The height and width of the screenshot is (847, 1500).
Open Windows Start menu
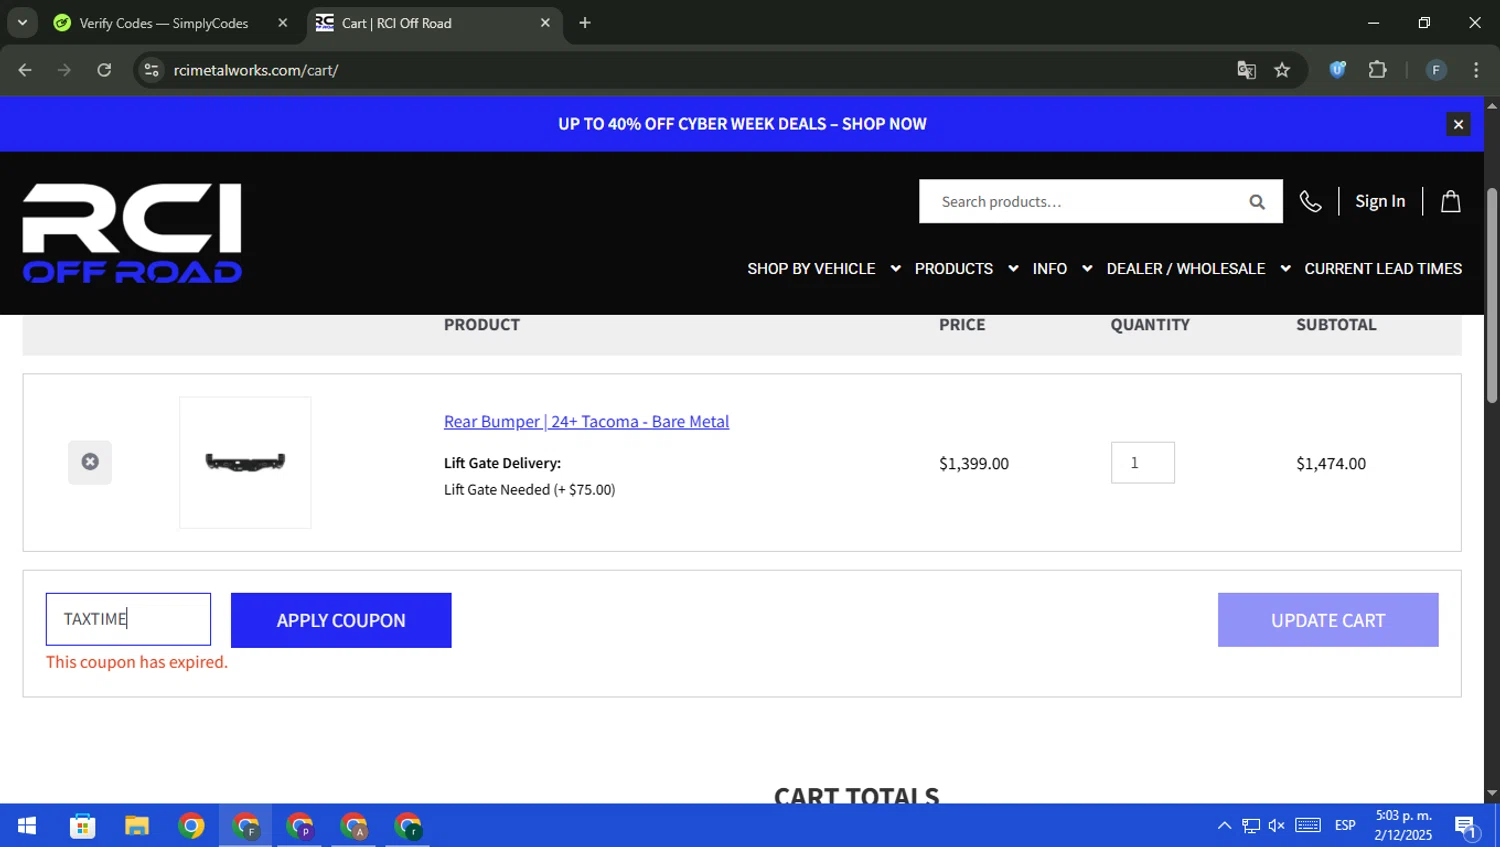tap(27, 826)
